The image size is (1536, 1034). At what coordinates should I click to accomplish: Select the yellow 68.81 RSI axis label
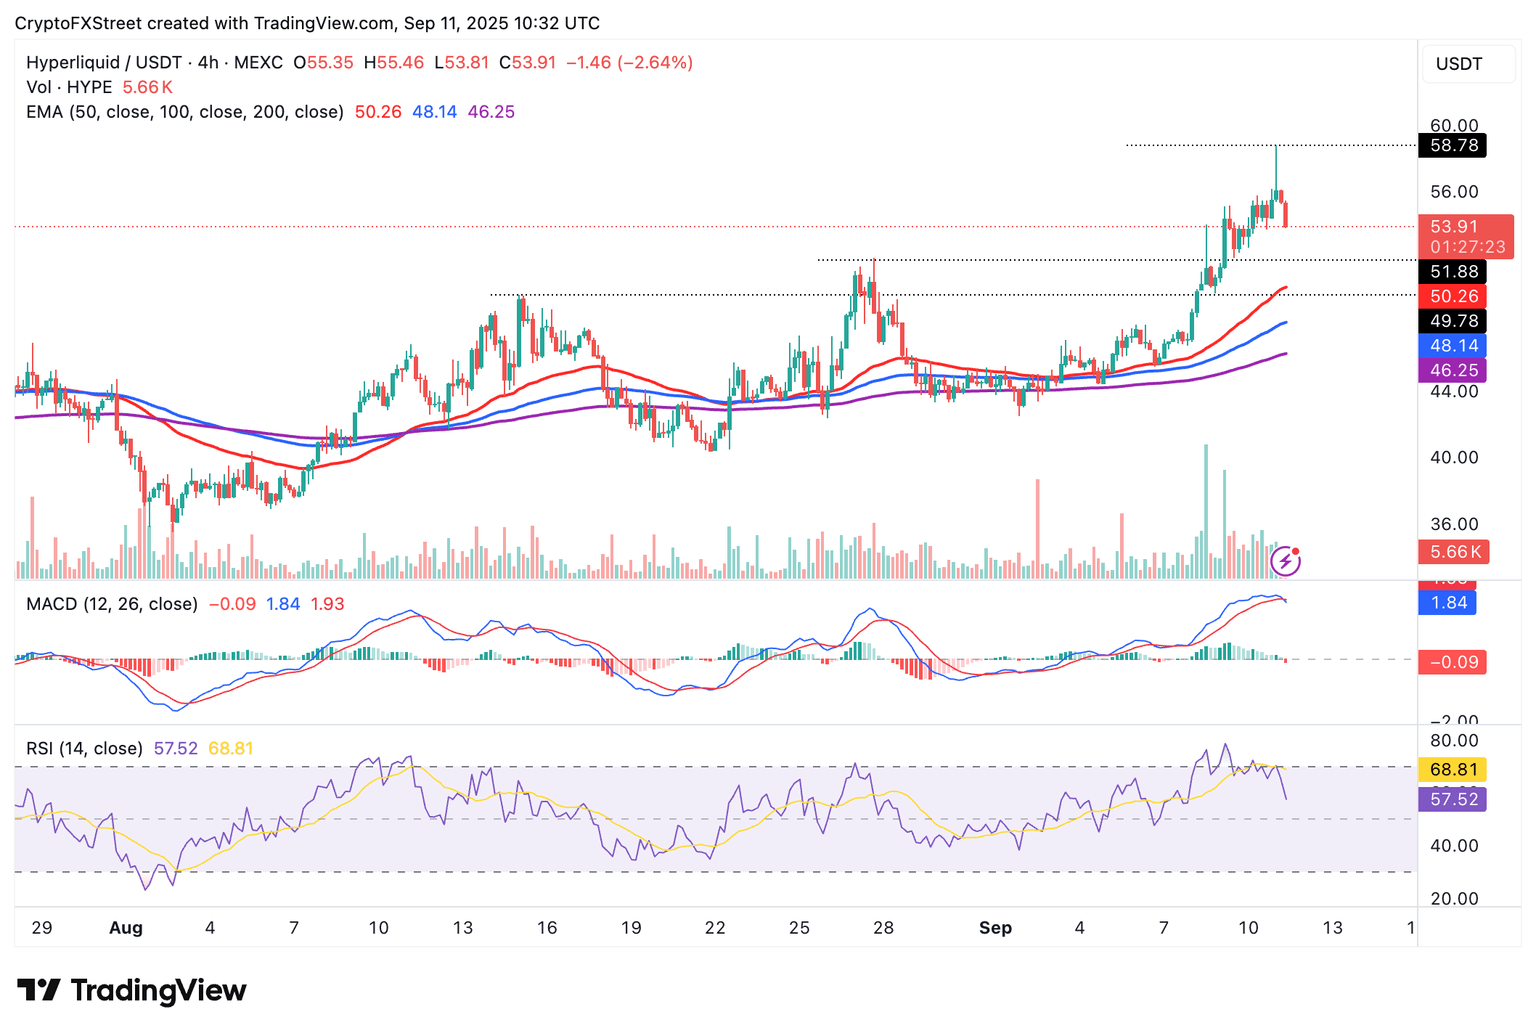(1453, 770)
